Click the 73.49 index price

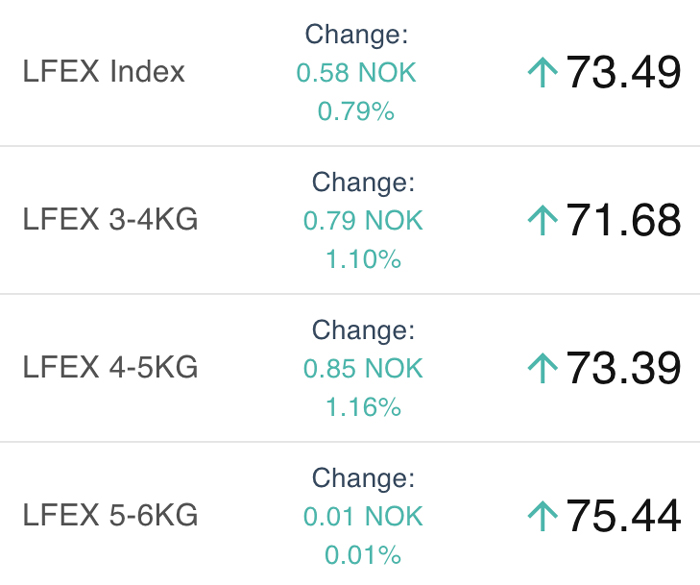tap(624, 72)
